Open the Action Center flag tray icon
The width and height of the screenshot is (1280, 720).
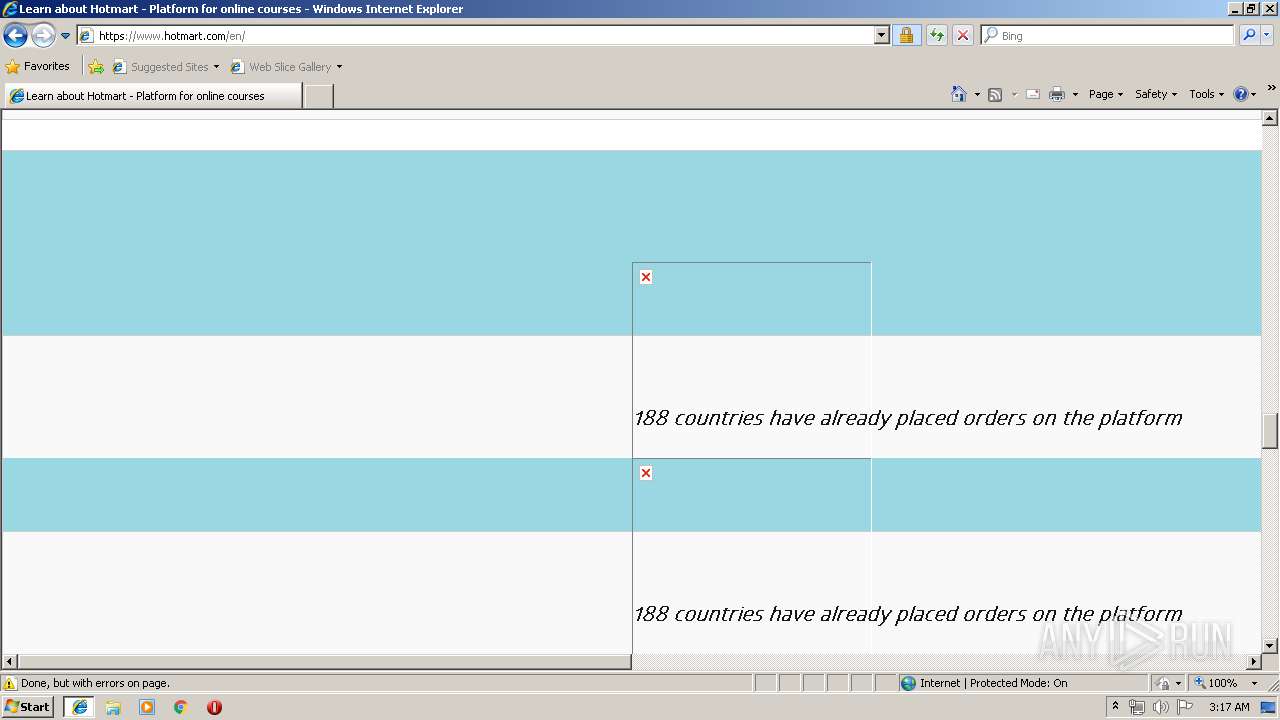pyautogui.click(x=1185, y=707)
